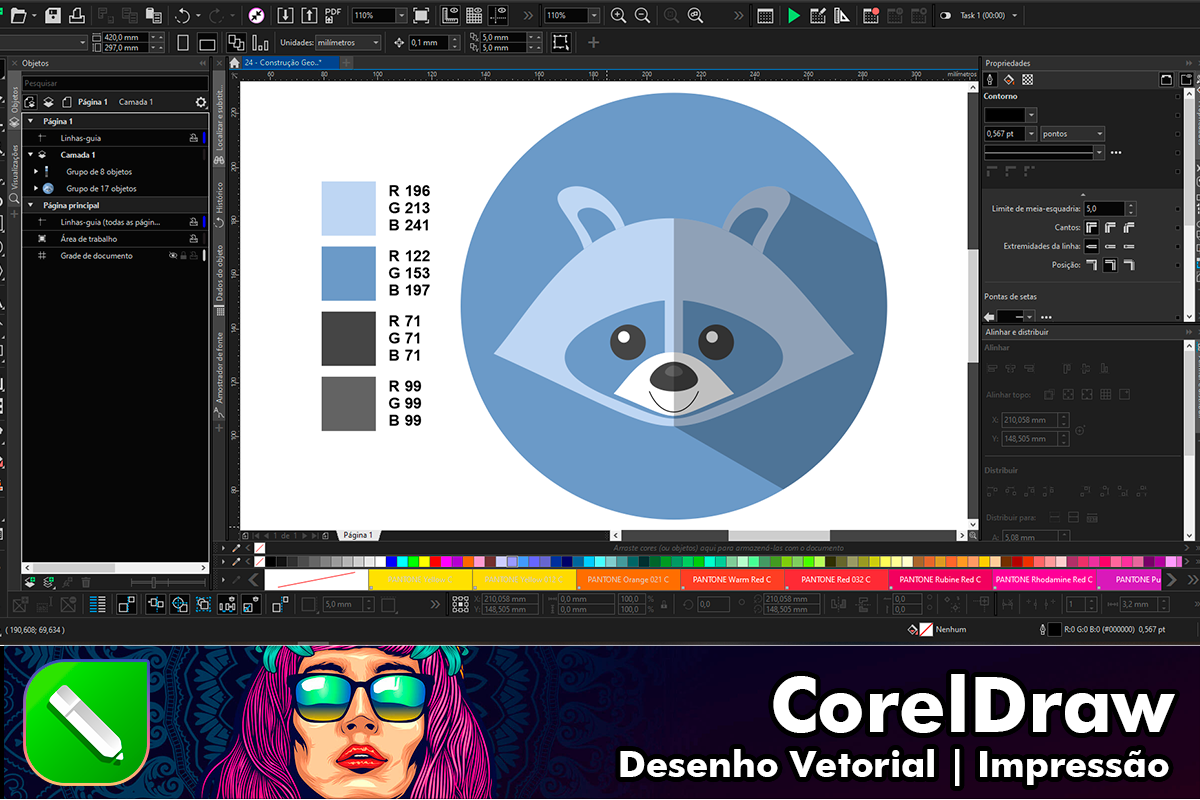
Task: Click PANTONE Warm Red C swatch
Action: (x=732, y=579)
